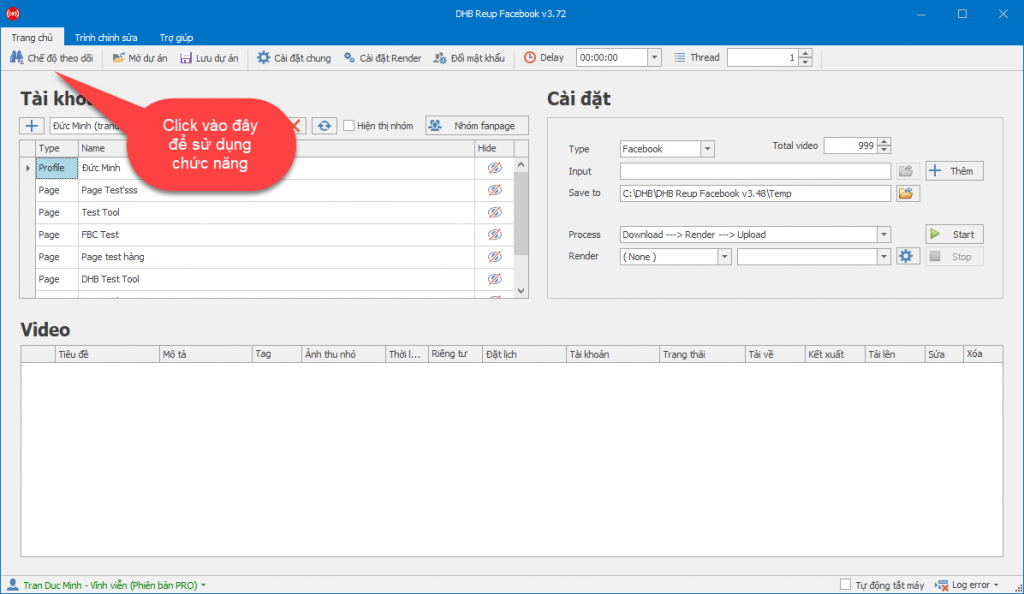Switch to the Trình chỉnh sửa tab
This screenshot has height=594, width=1024.
(106, 37)
